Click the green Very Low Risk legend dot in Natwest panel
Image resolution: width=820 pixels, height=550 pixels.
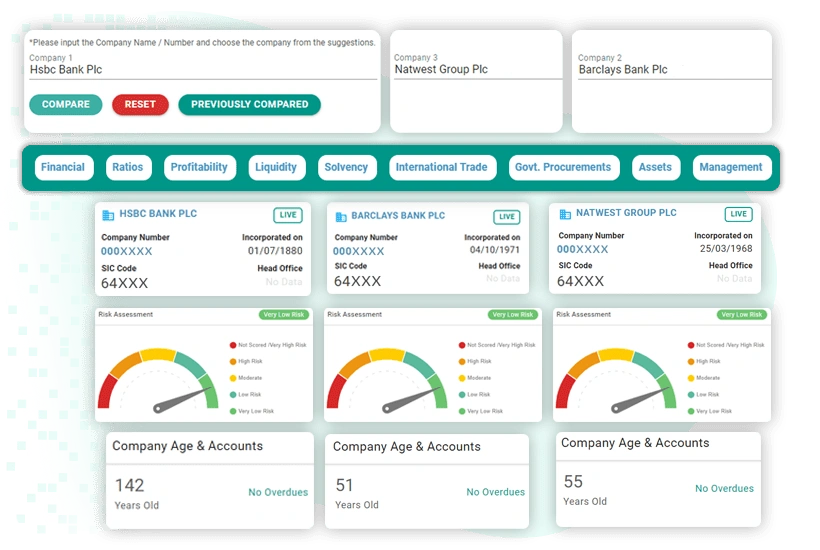691,411
